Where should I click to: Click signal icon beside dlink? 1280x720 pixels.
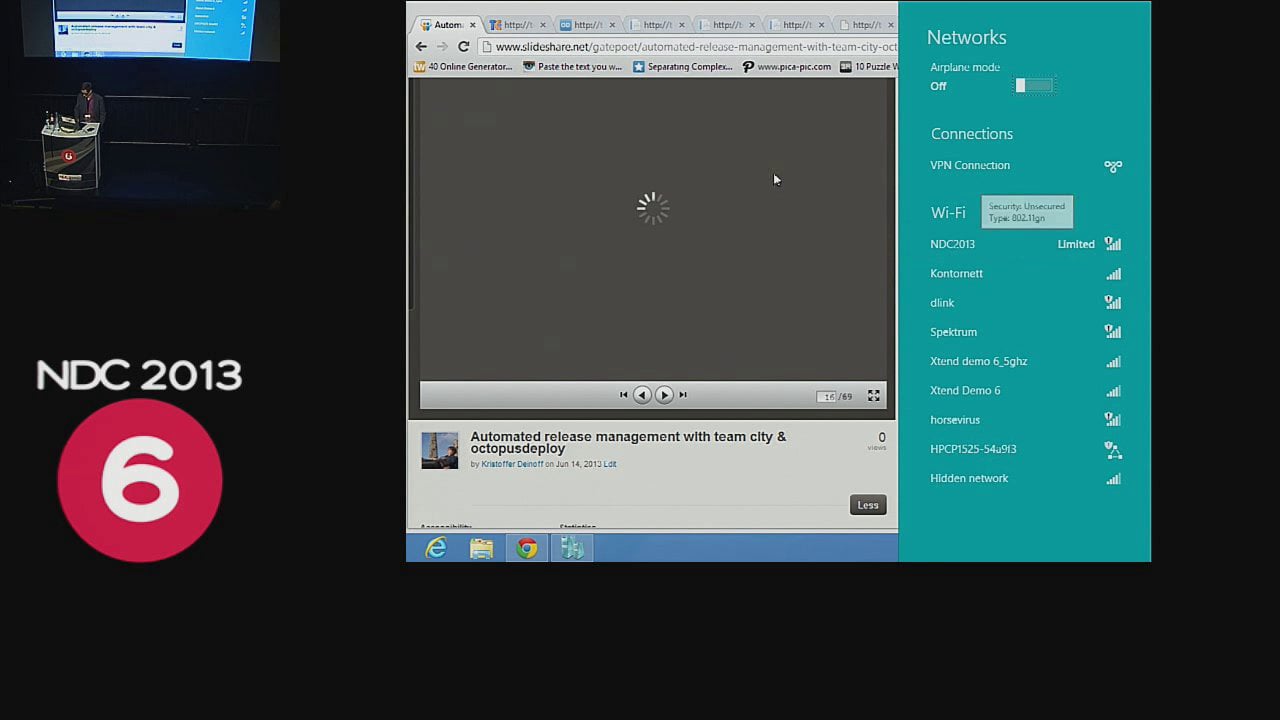(1113, 303)
